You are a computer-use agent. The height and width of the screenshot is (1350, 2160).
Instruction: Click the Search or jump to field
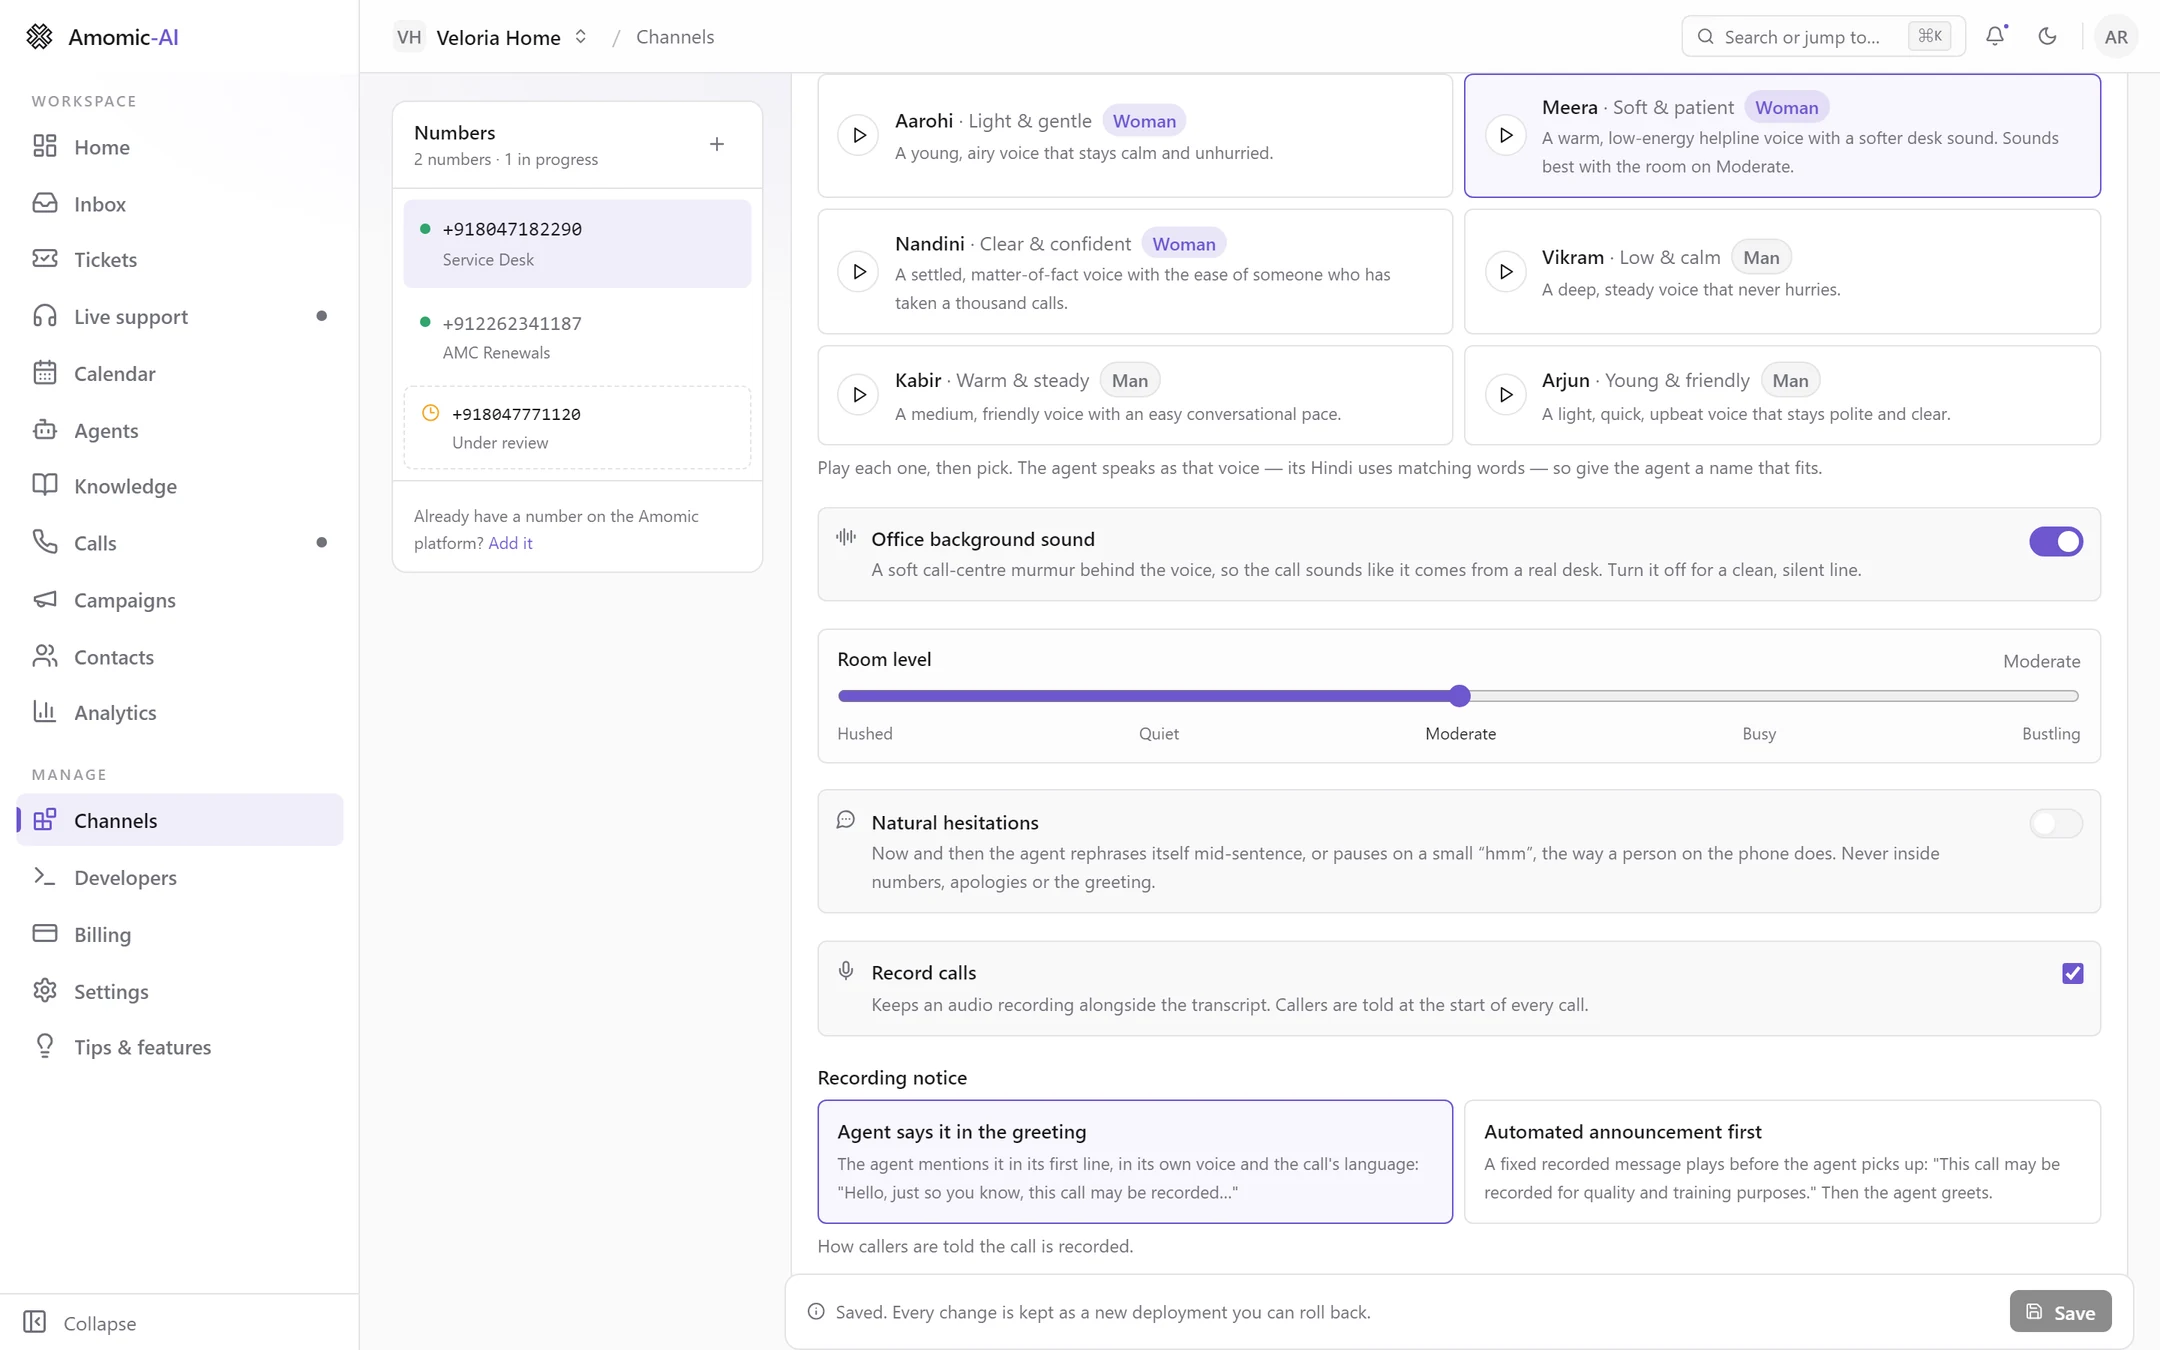pyautogui.click(x=1823, y=37)
